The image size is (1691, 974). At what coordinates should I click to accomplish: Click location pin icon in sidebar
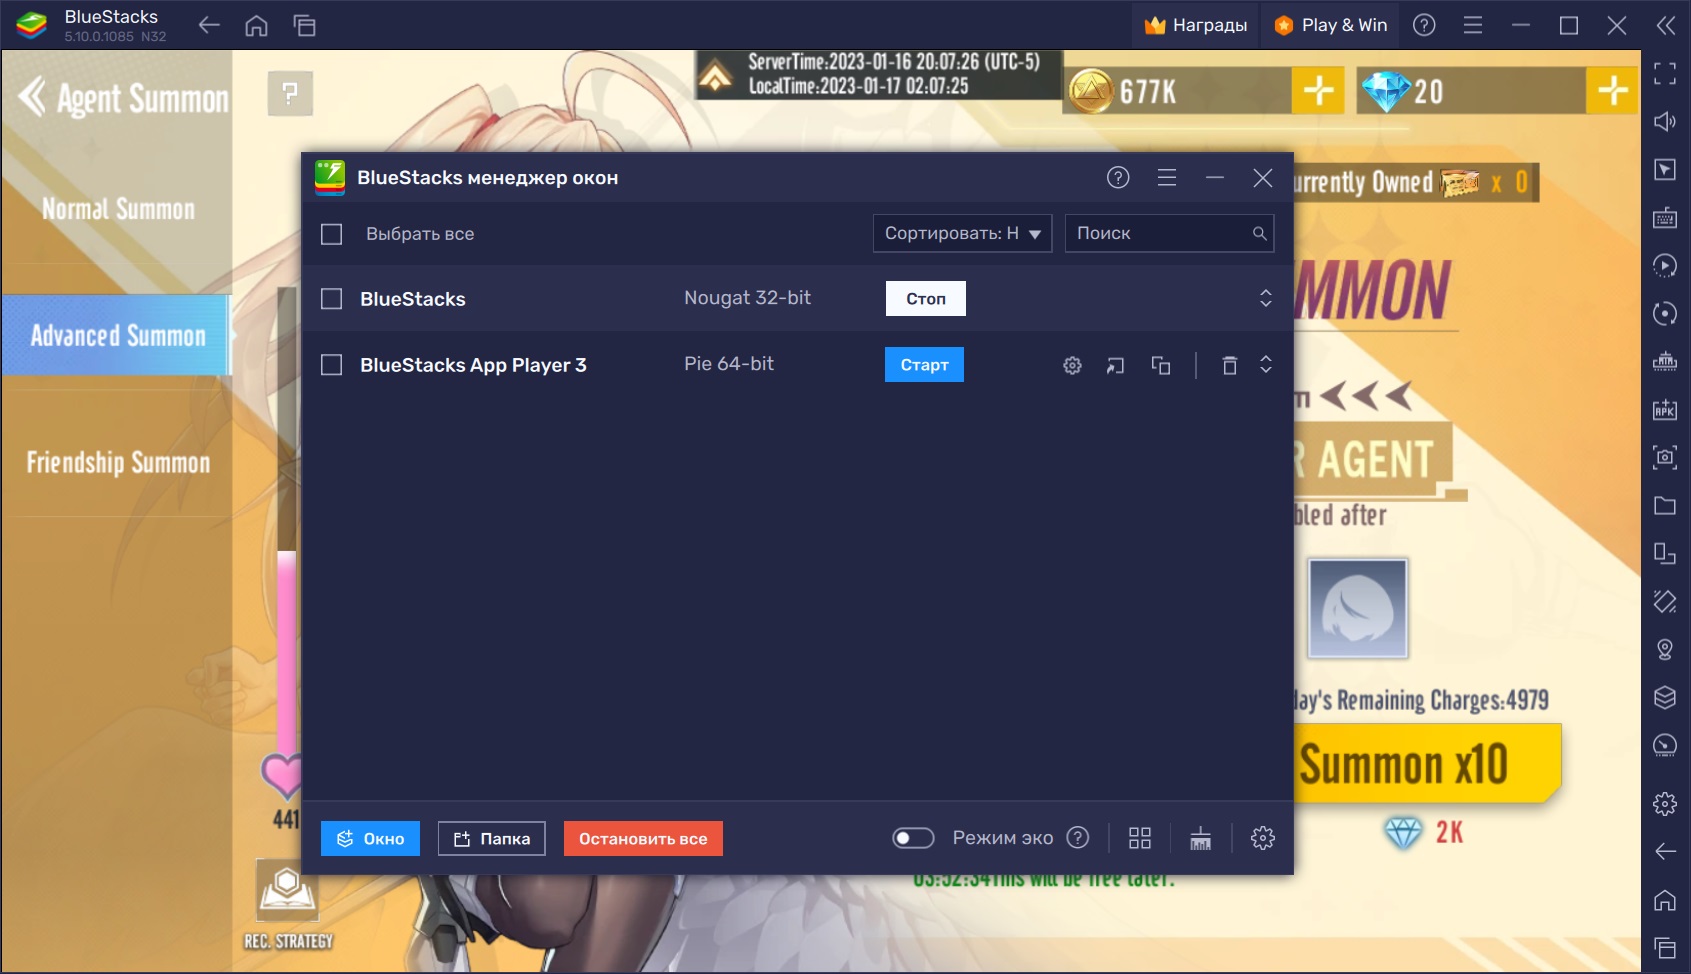(x=1665, y=649)
